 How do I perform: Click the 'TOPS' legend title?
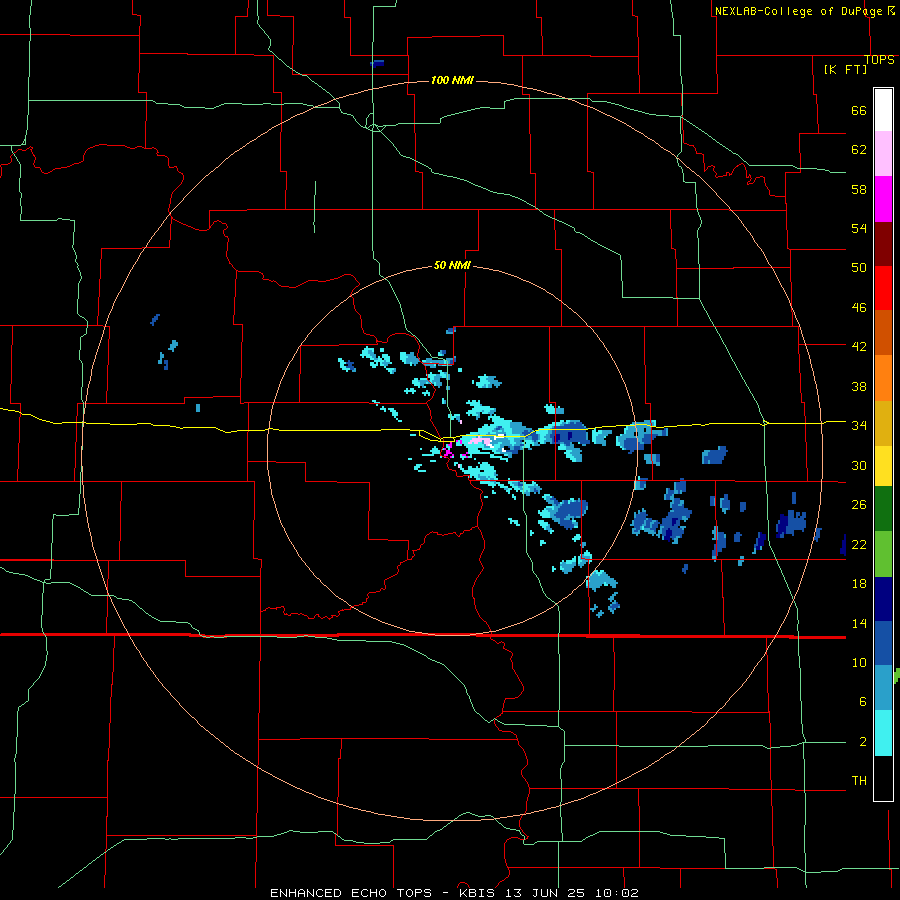click(879, 60)
